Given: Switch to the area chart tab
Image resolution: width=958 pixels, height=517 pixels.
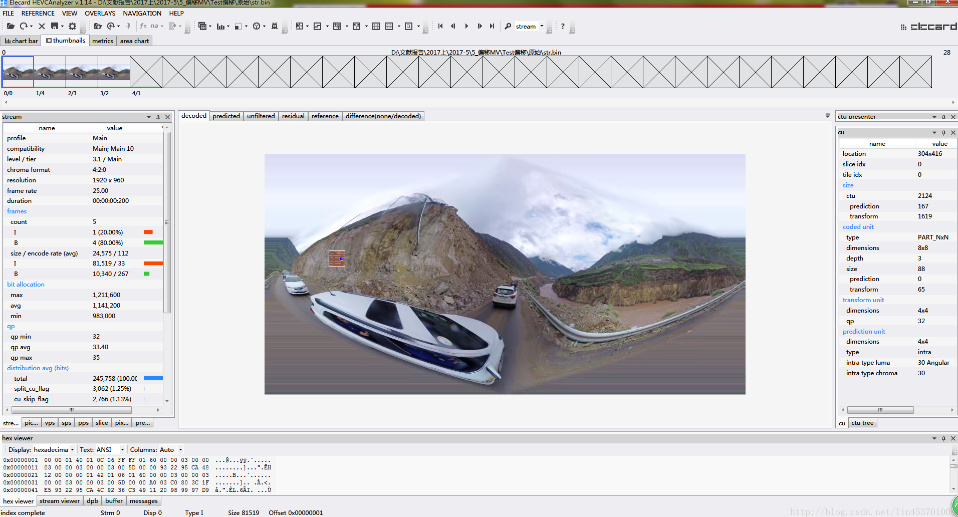Looking at the screenshot, I should (x=134, y=41).
